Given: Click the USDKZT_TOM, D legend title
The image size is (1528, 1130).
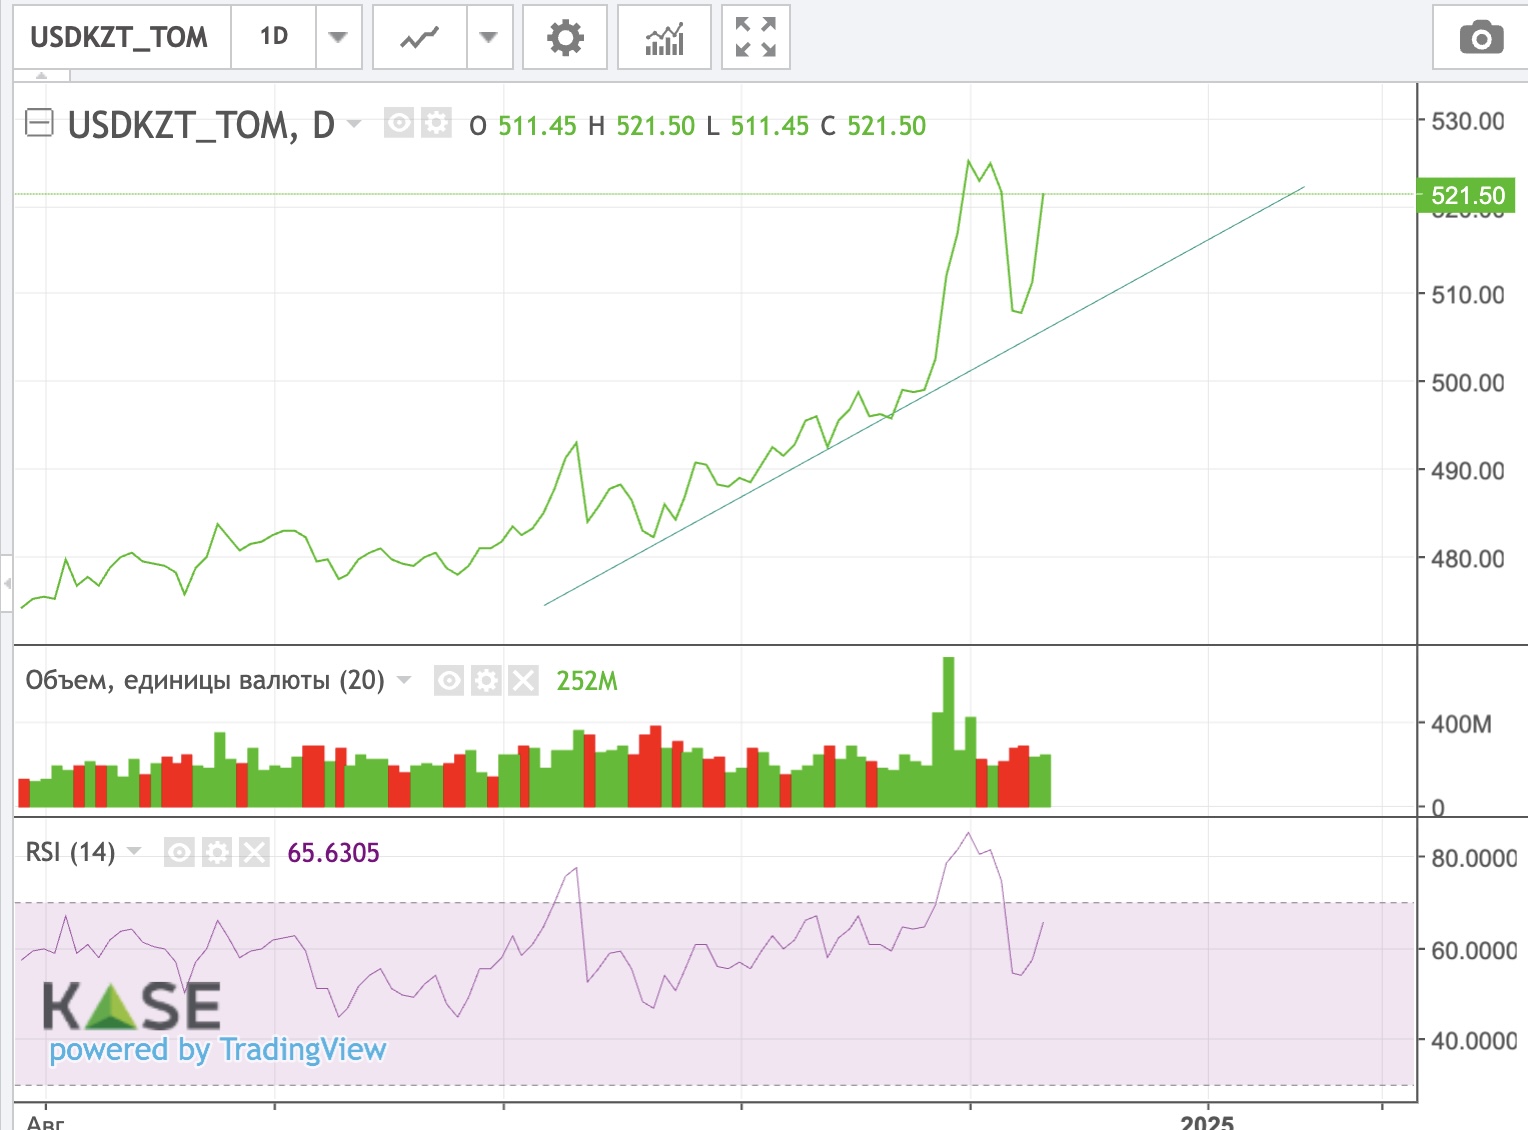Looking at the screenshot, I should (x=201, y=125).
